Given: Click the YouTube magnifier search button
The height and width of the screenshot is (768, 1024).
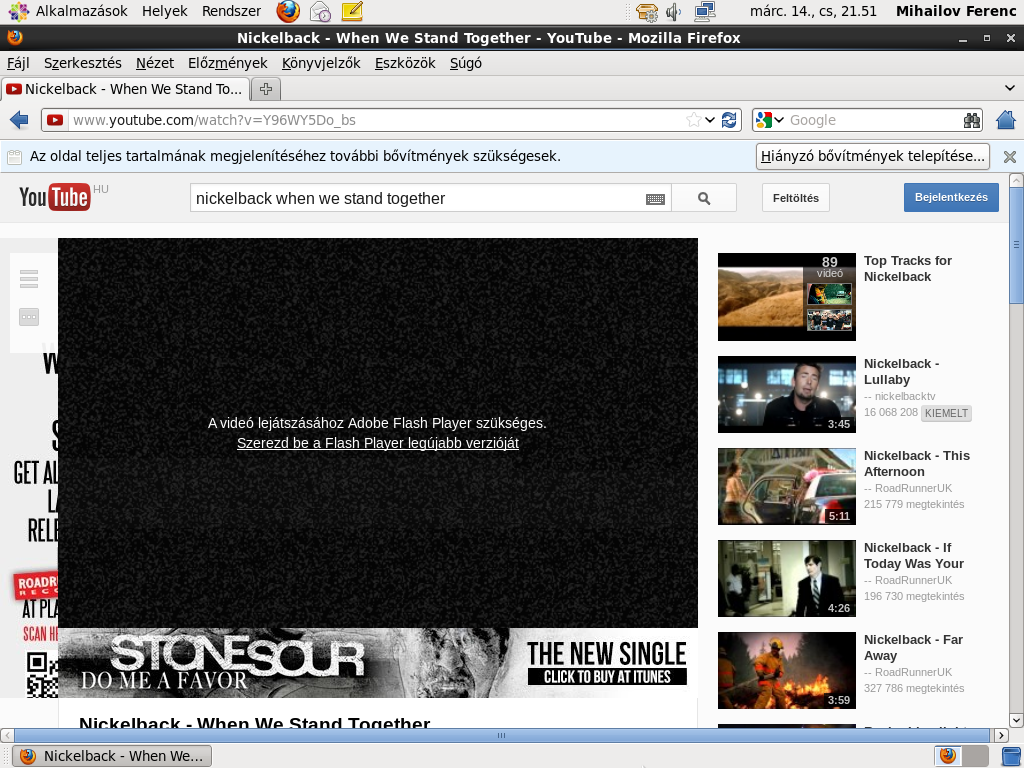Looking at the screenshot, I should pos(704,198).
